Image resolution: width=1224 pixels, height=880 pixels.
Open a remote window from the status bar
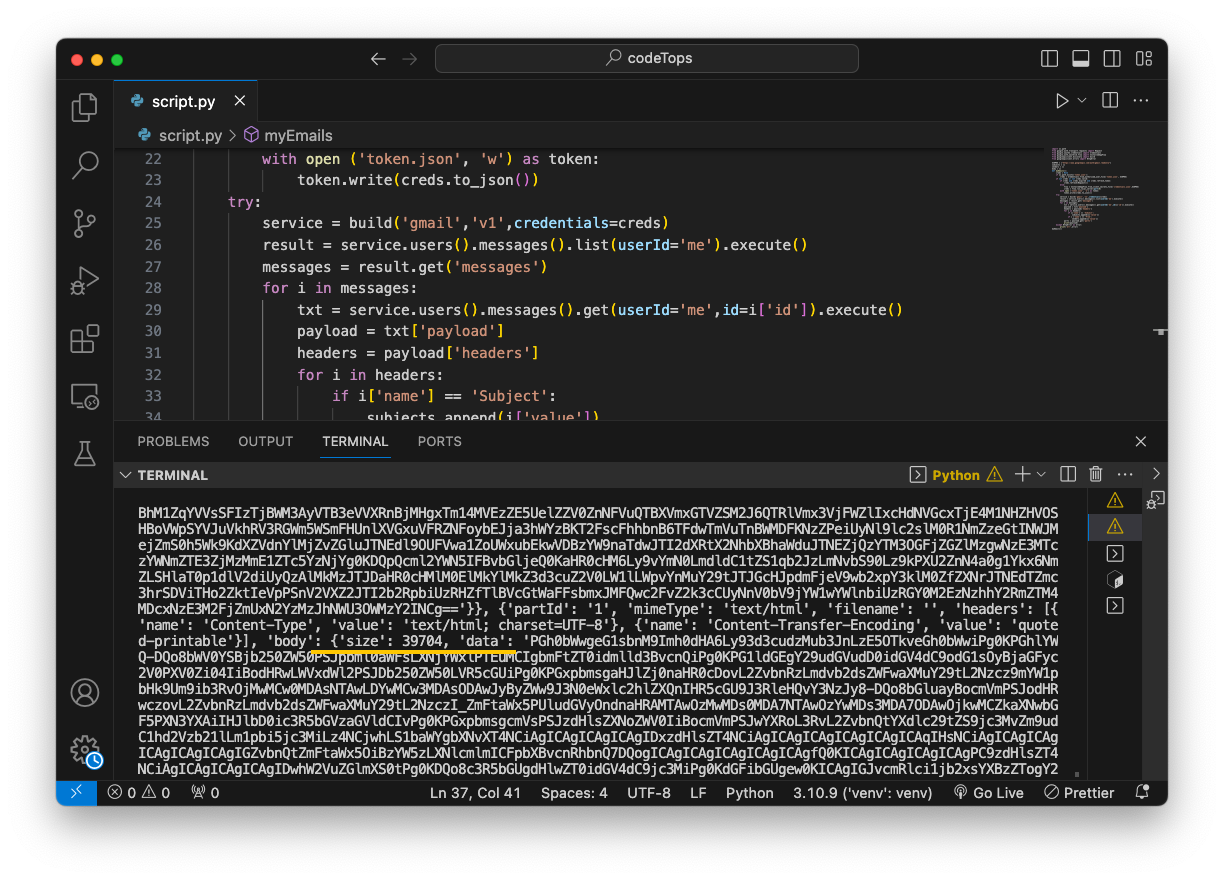coord(77,793)
